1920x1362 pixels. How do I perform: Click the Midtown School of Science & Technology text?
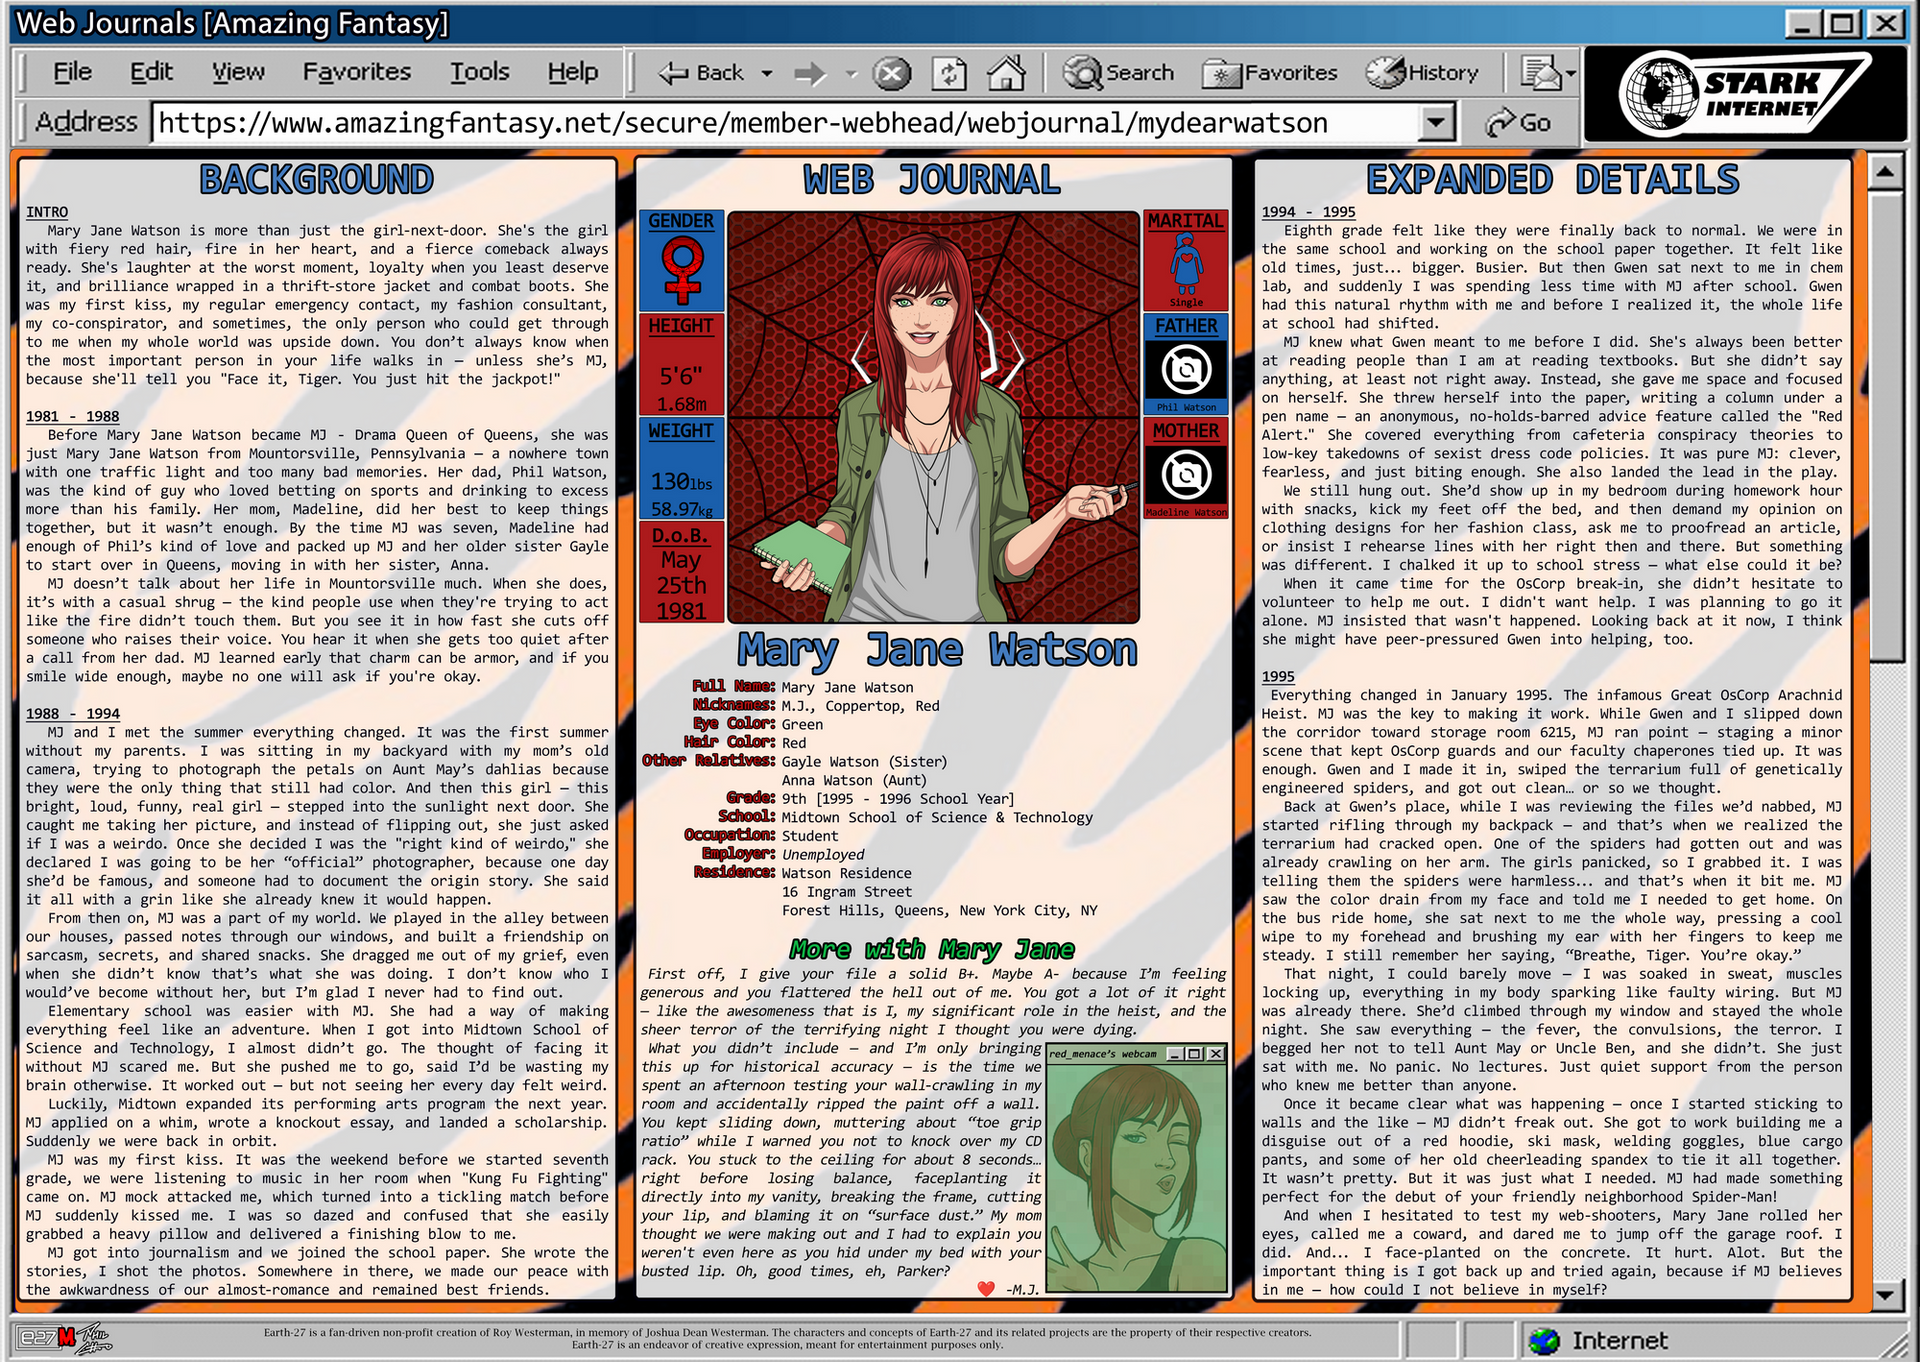click(x=937, y=817)
